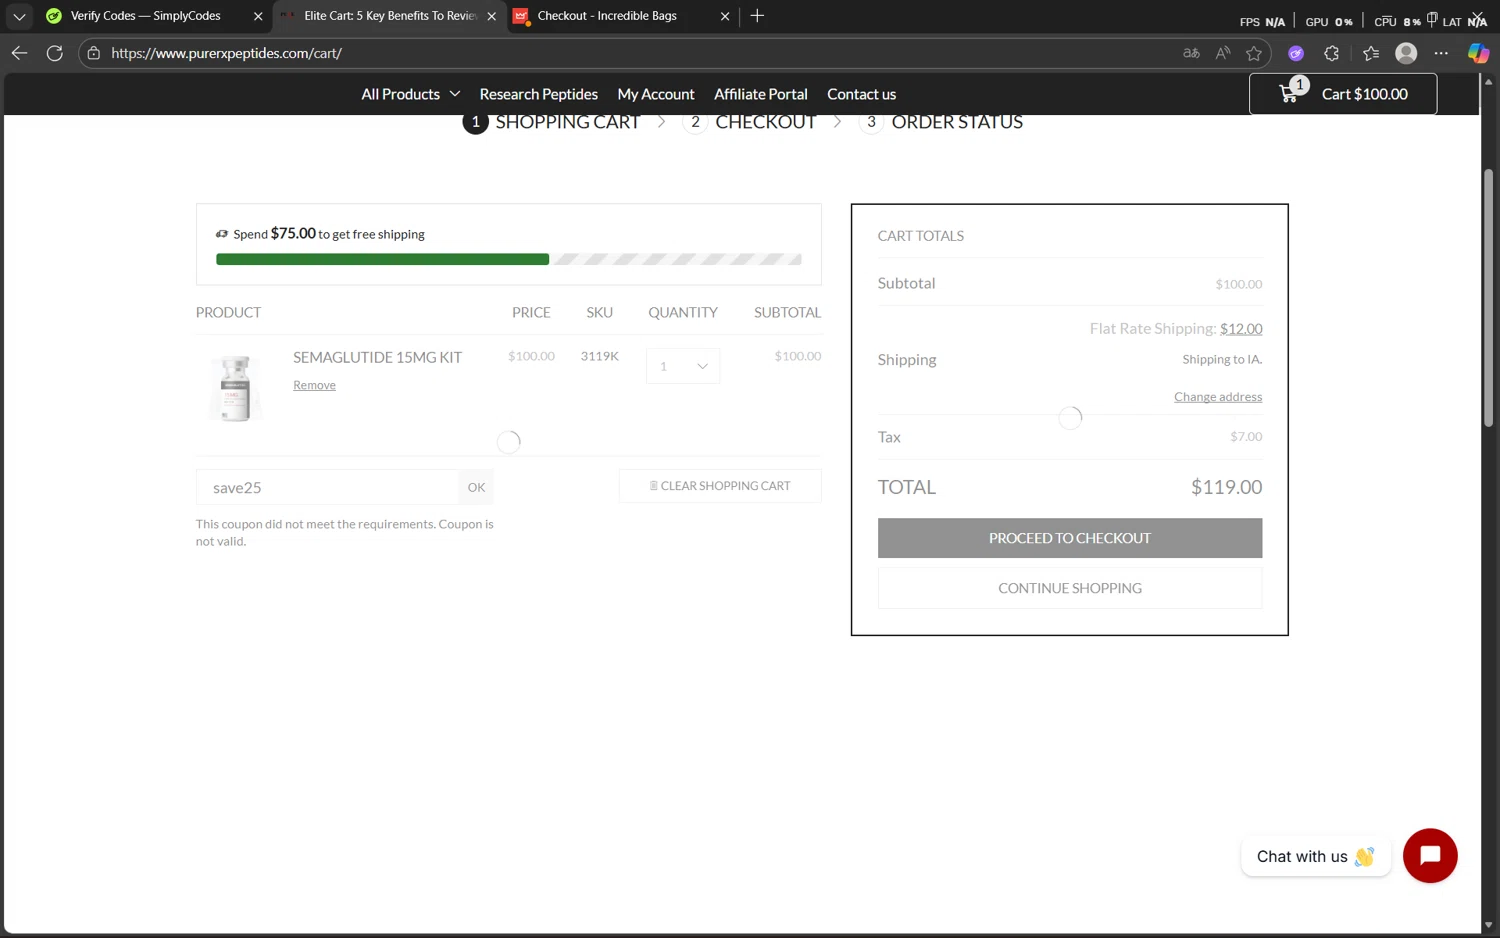Continue shopping

pyautogui.click(x=1070, y=588)
